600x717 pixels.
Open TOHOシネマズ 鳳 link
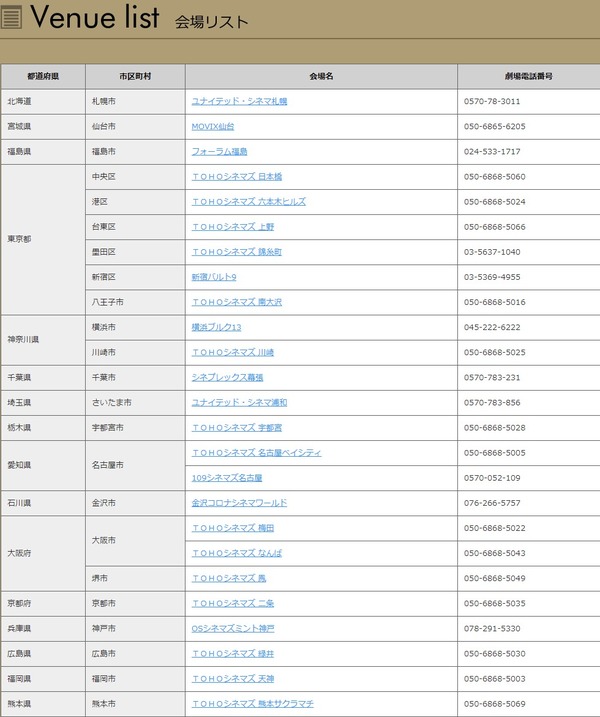pyautogui.click(x=229, y=578)
